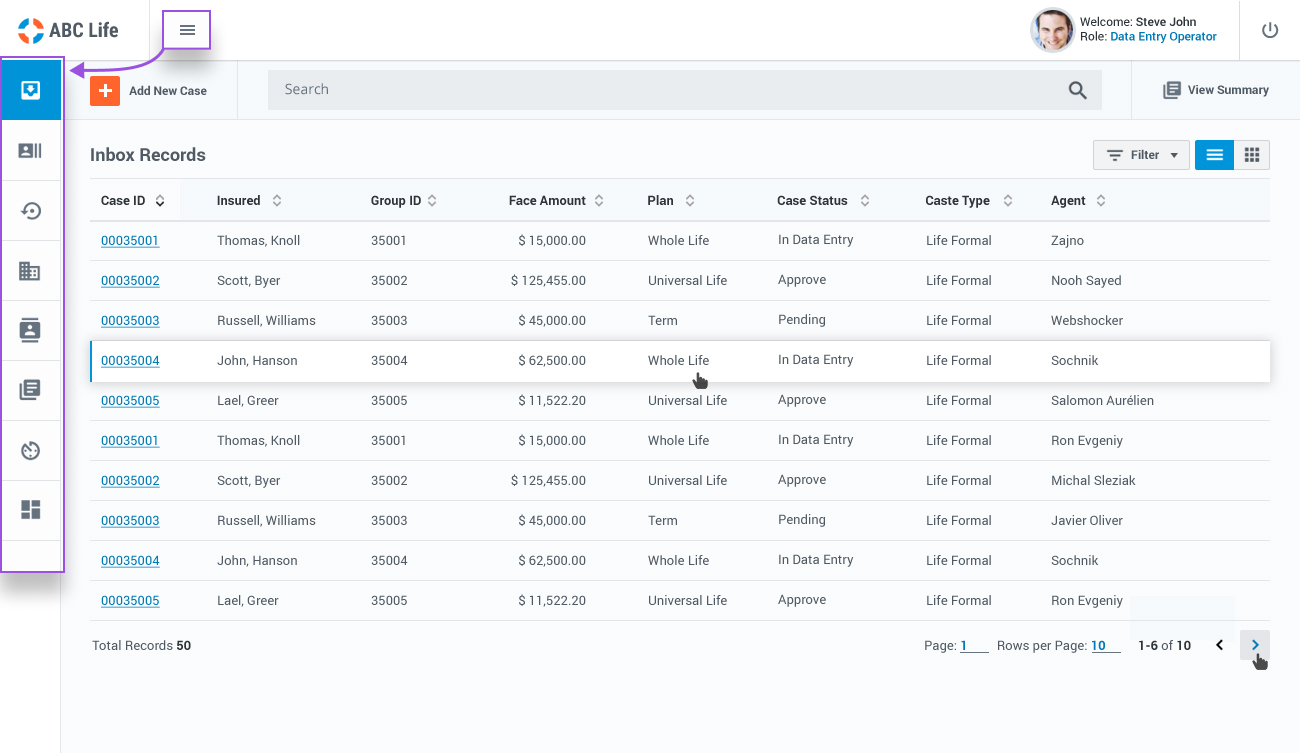Viewport: 1300px width, 753px height.
Task: Click the search magnifier icon
Action: 1077,90
